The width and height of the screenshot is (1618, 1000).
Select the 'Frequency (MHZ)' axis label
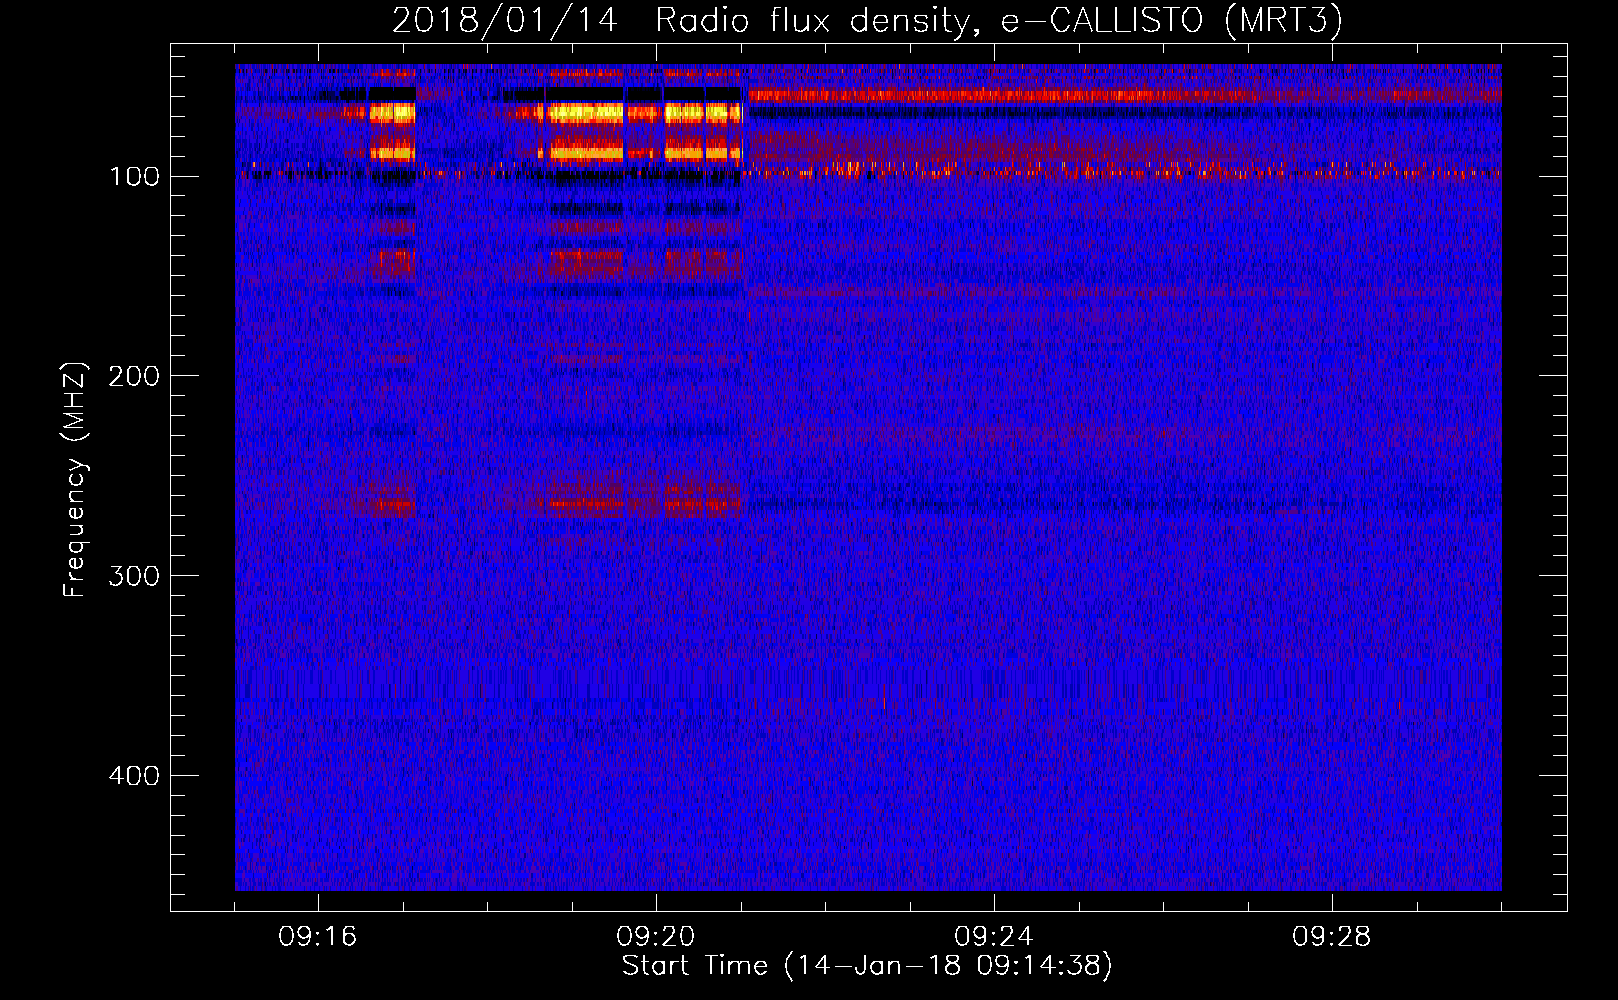point(75,479)
